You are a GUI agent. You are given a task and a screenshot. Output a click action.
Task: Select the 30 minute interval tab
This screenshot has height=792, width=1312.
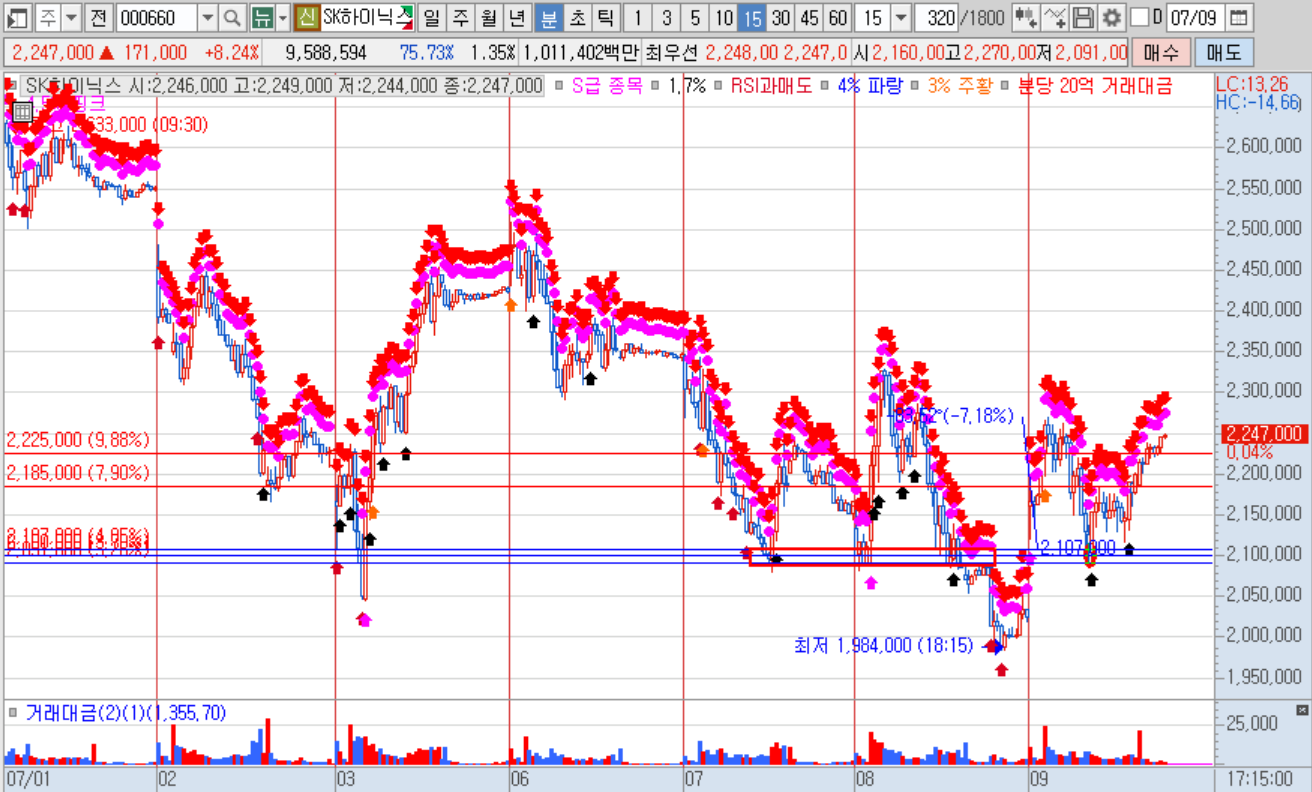pos(781,17)
